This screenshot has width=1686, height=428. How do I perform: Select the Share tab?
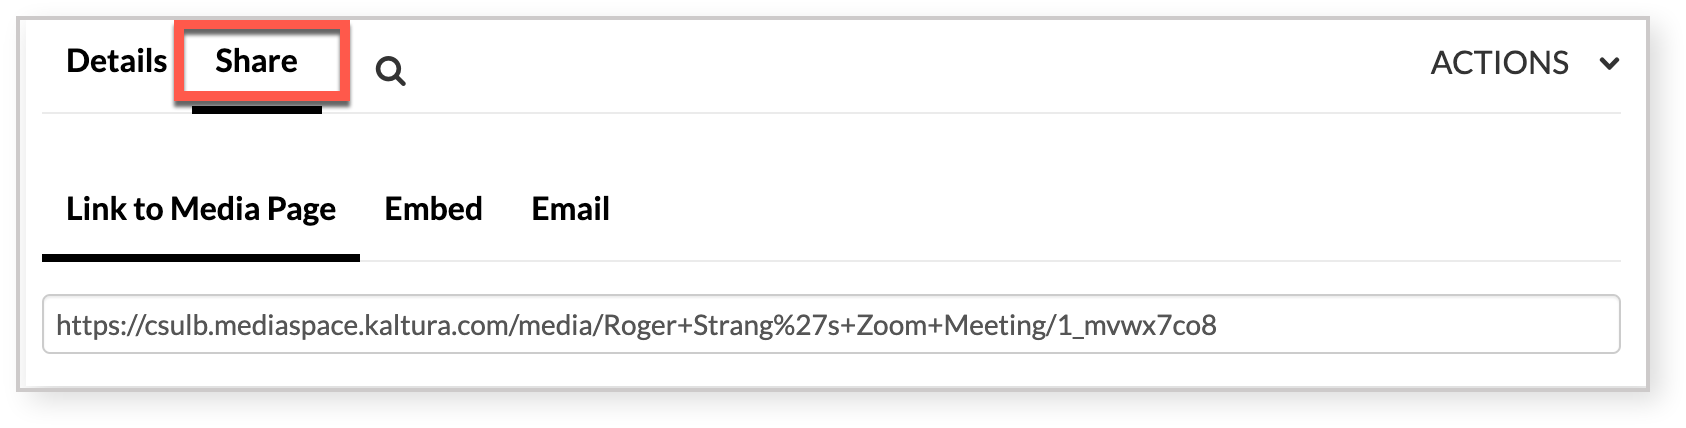tap(256, 61)
